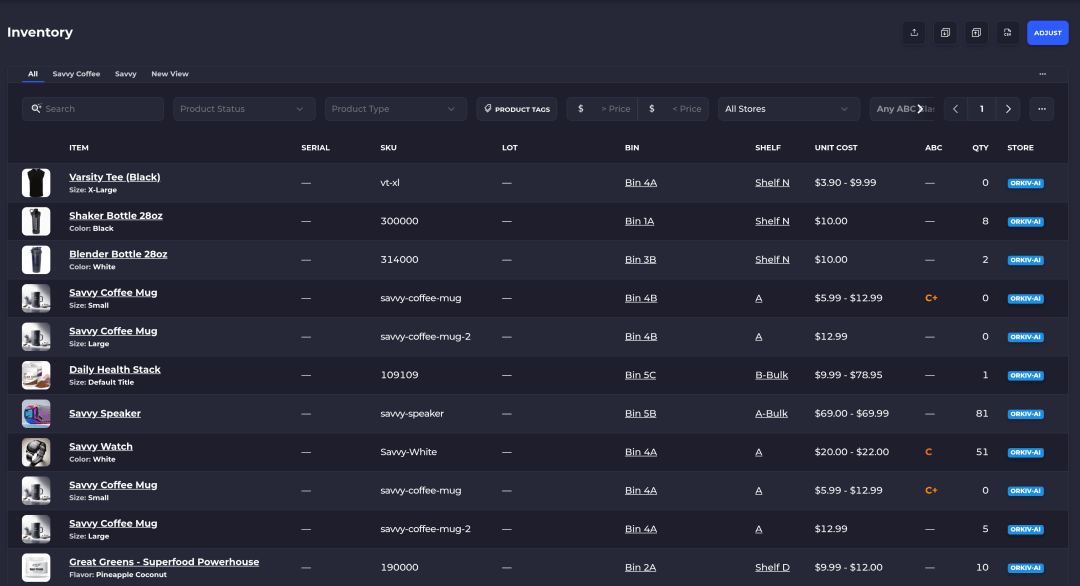Click Shaker Bottle 28oz product thumbnail

point(36,221)
